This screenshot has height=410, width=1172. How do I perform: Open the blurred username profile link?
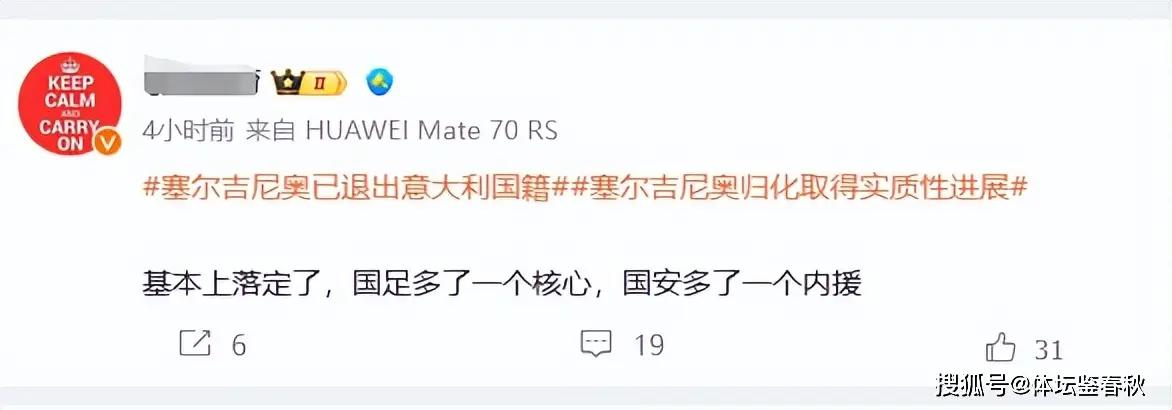coord(200,78)
